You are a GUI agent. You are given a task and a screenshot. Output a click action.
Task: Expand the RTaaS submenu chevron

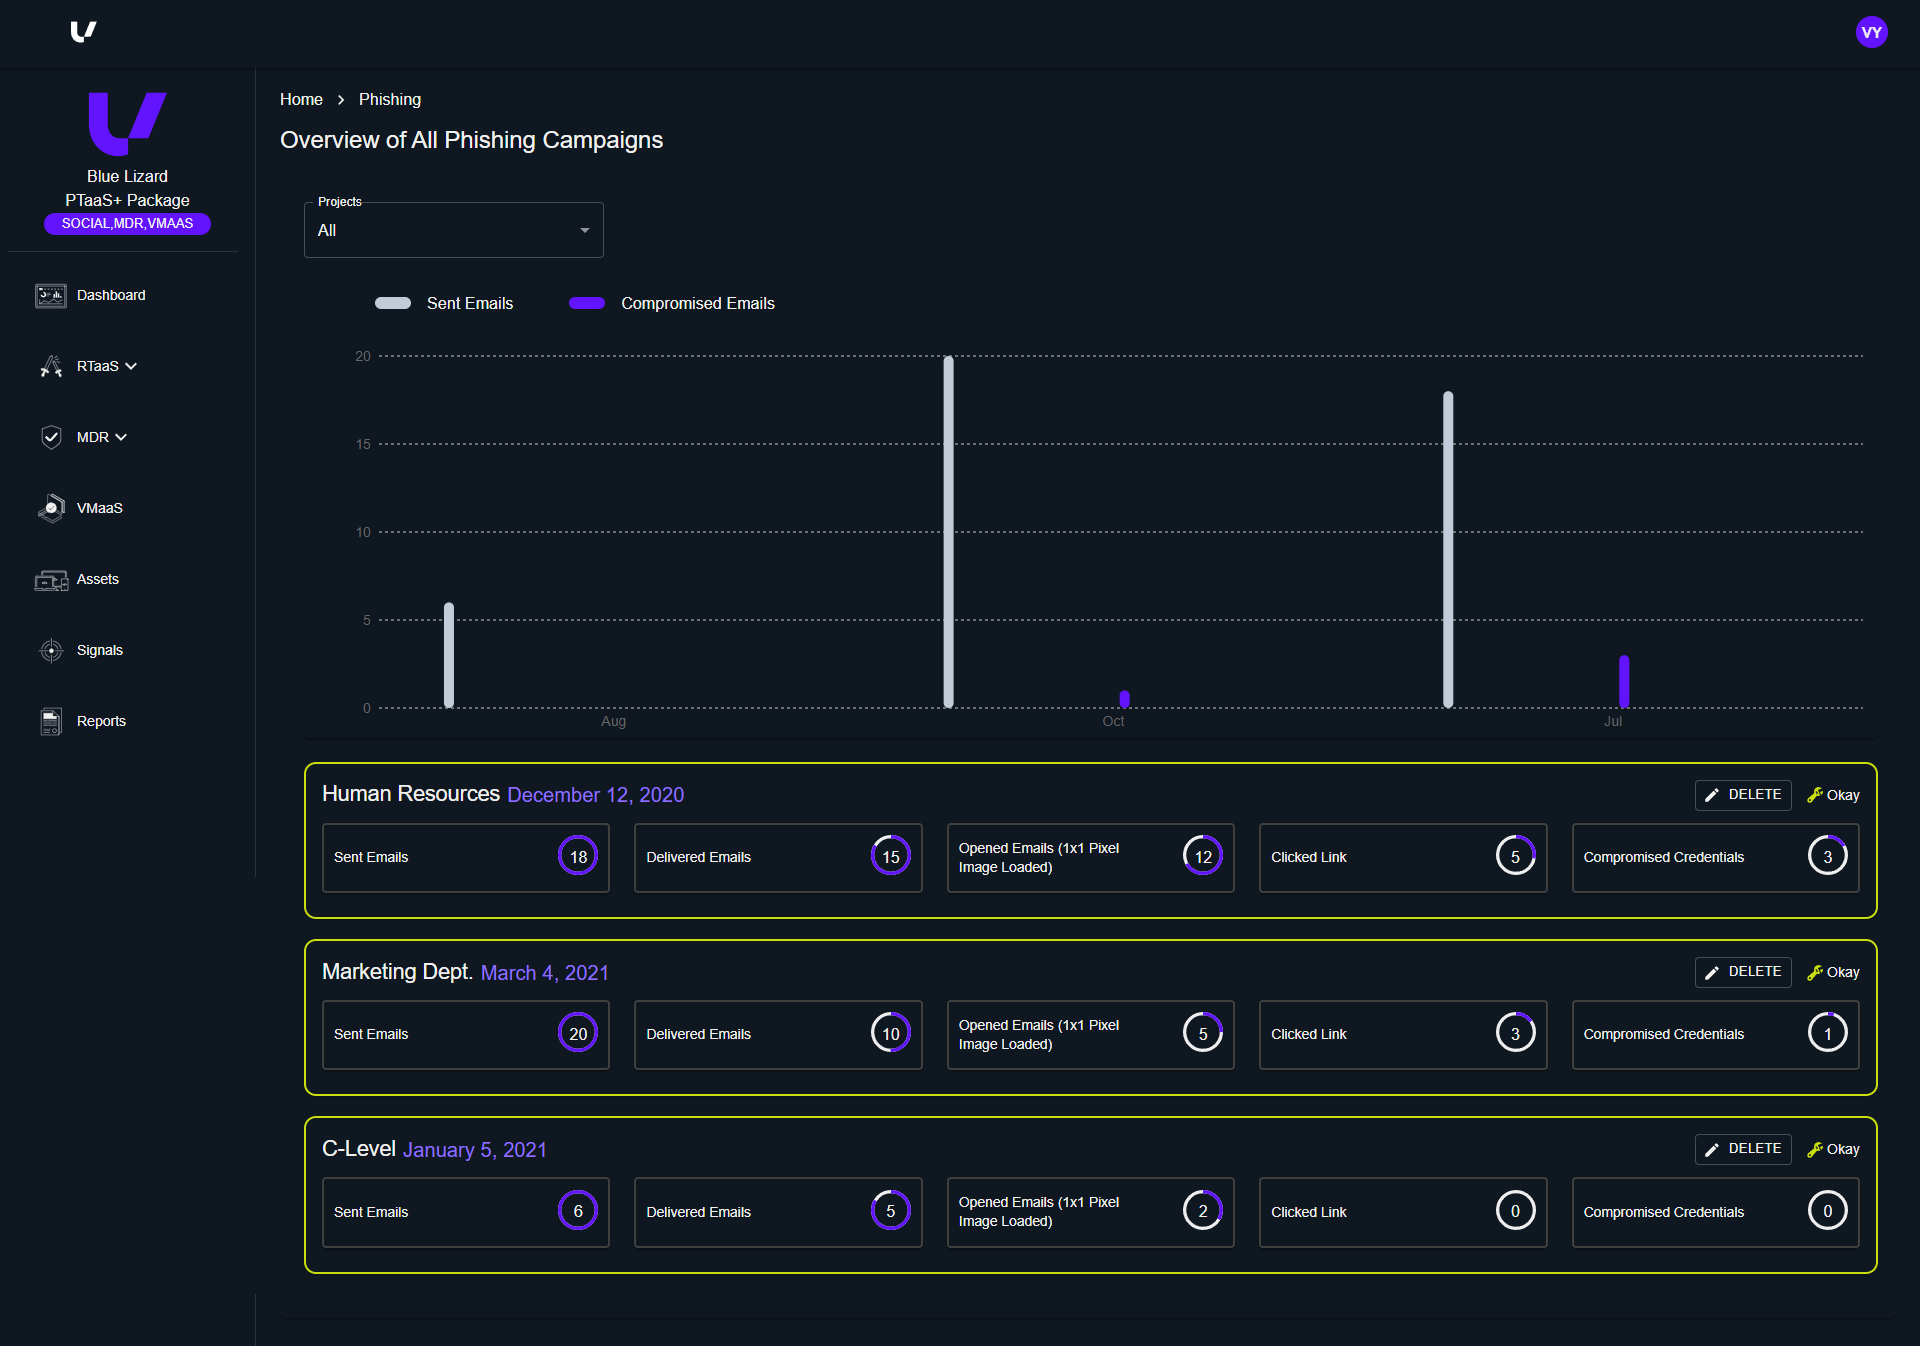click(x=131, y=366)
